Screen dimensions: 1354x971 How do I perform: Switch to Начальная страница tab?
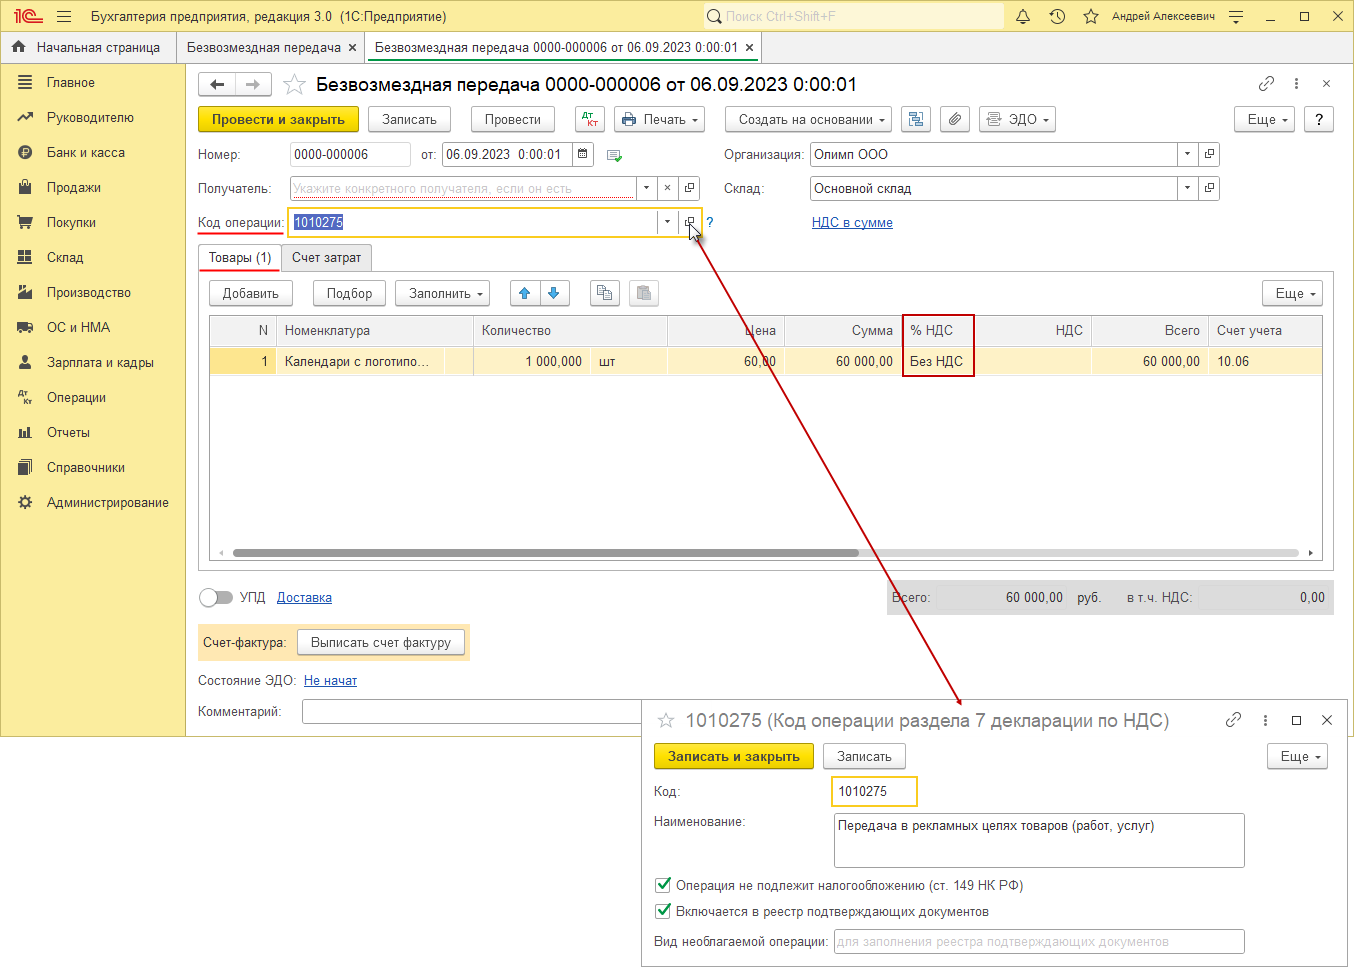click(88, 47)
